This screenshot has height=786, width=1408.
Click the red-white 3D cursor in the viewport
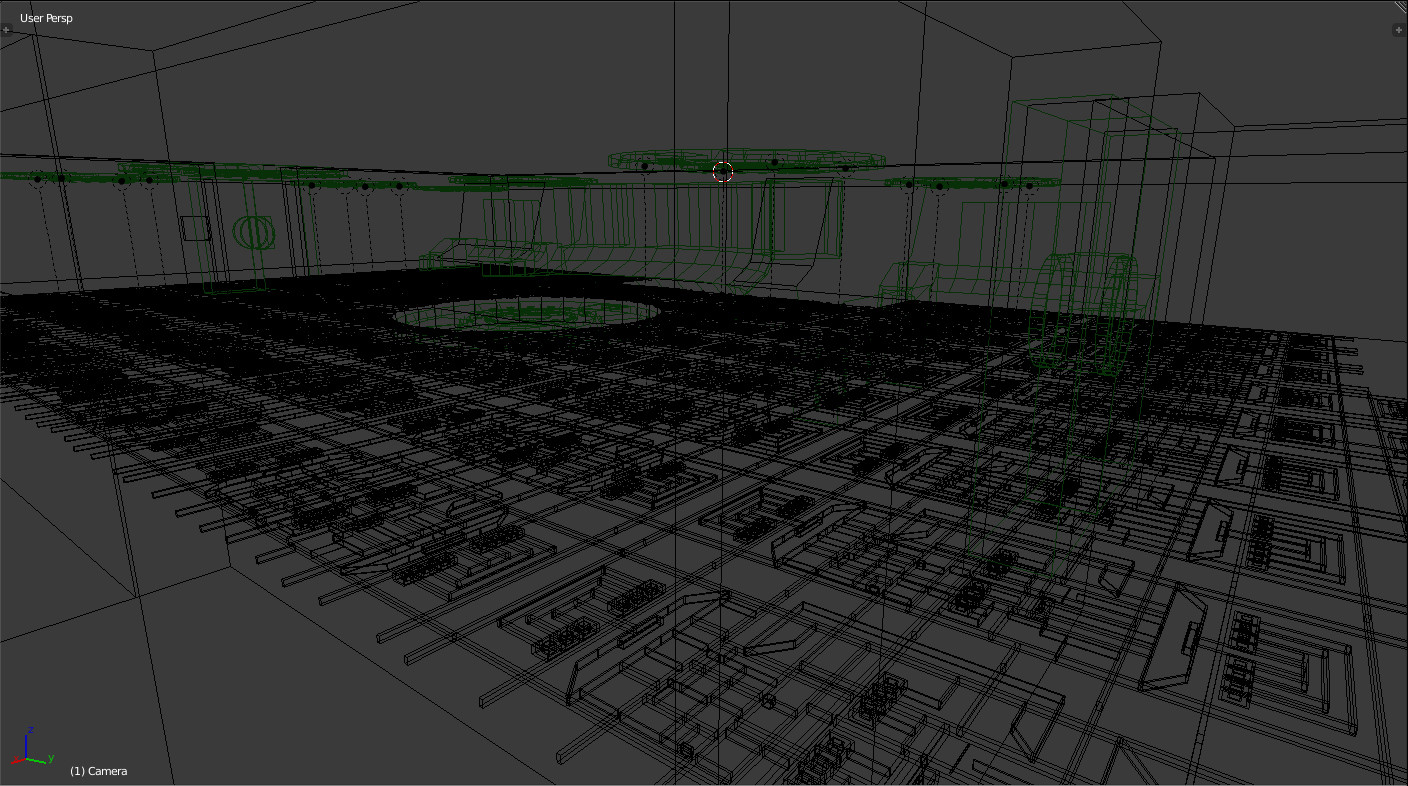723,172
